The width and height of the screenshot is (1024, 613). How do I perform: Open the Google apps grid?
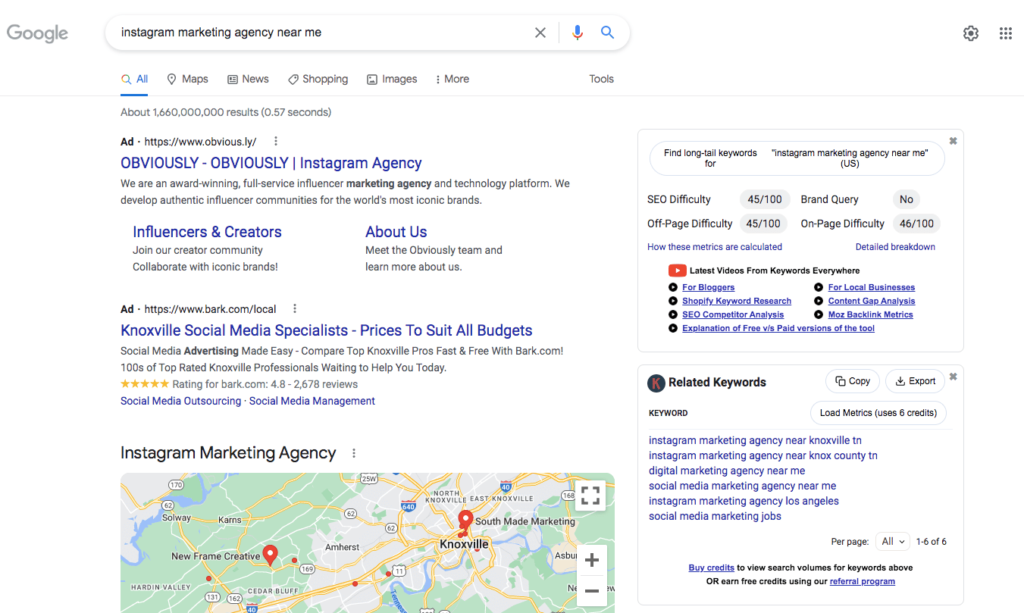pyautogui.click(x=1006, y=33)
